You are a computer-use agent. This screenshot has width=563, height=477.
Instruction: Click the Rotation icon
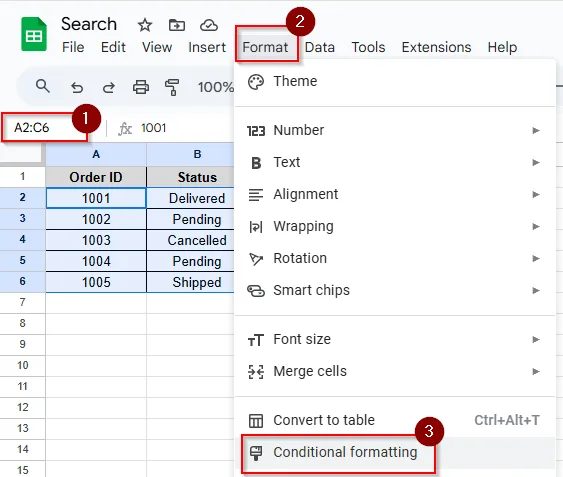[x=256, y=259]
